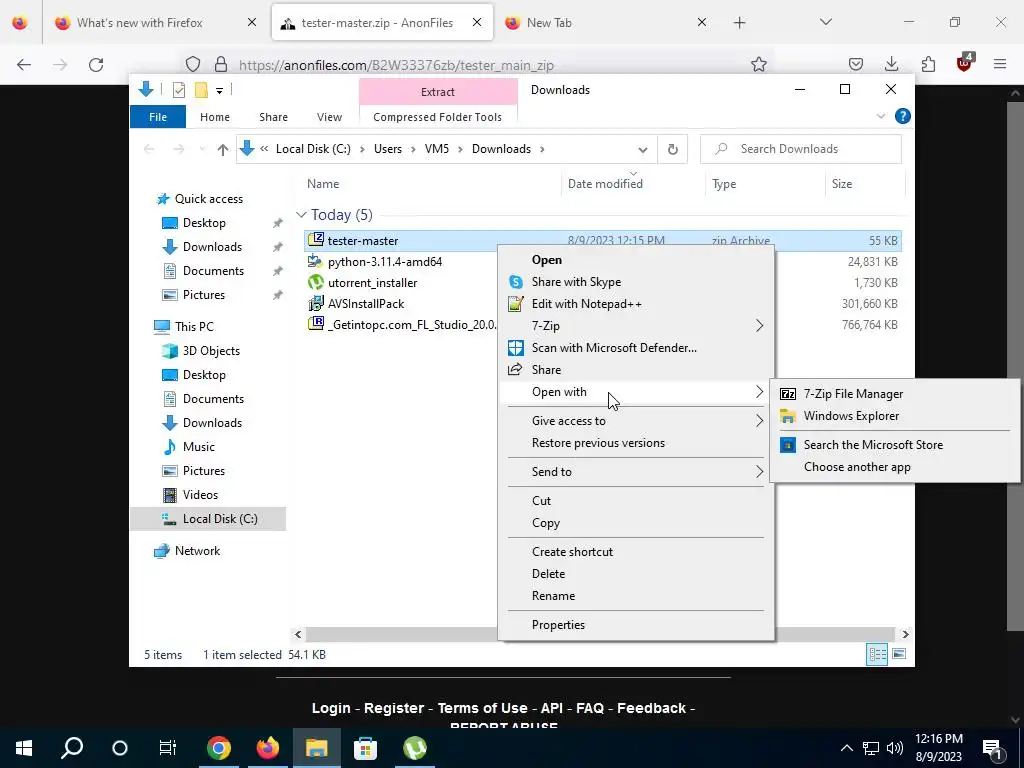1024x768 pixels.
Task: Open Explorer help question mark
Action: point(903,116)
